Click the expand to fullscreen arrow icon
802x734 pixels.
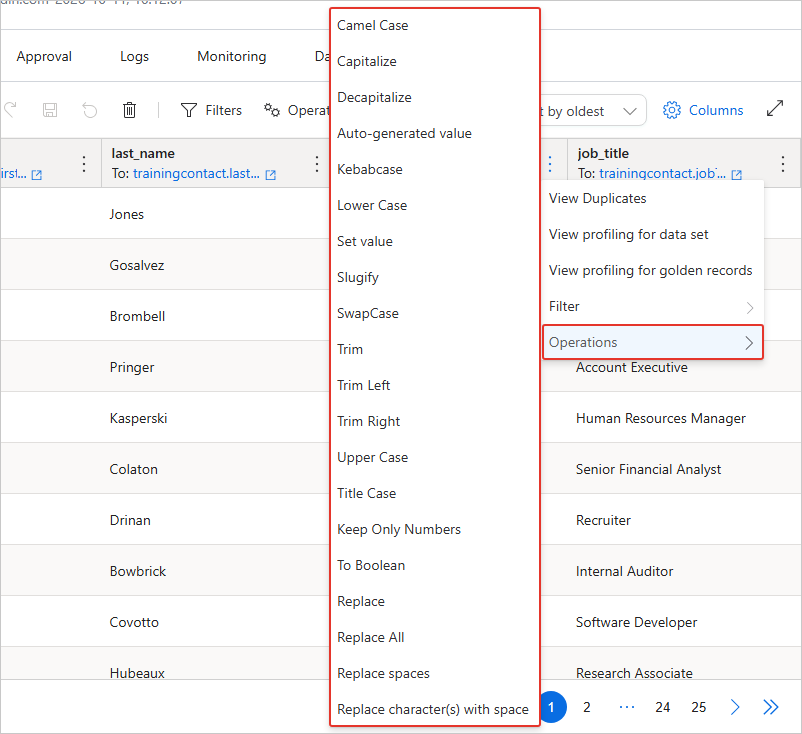click(x=775, y=108)
